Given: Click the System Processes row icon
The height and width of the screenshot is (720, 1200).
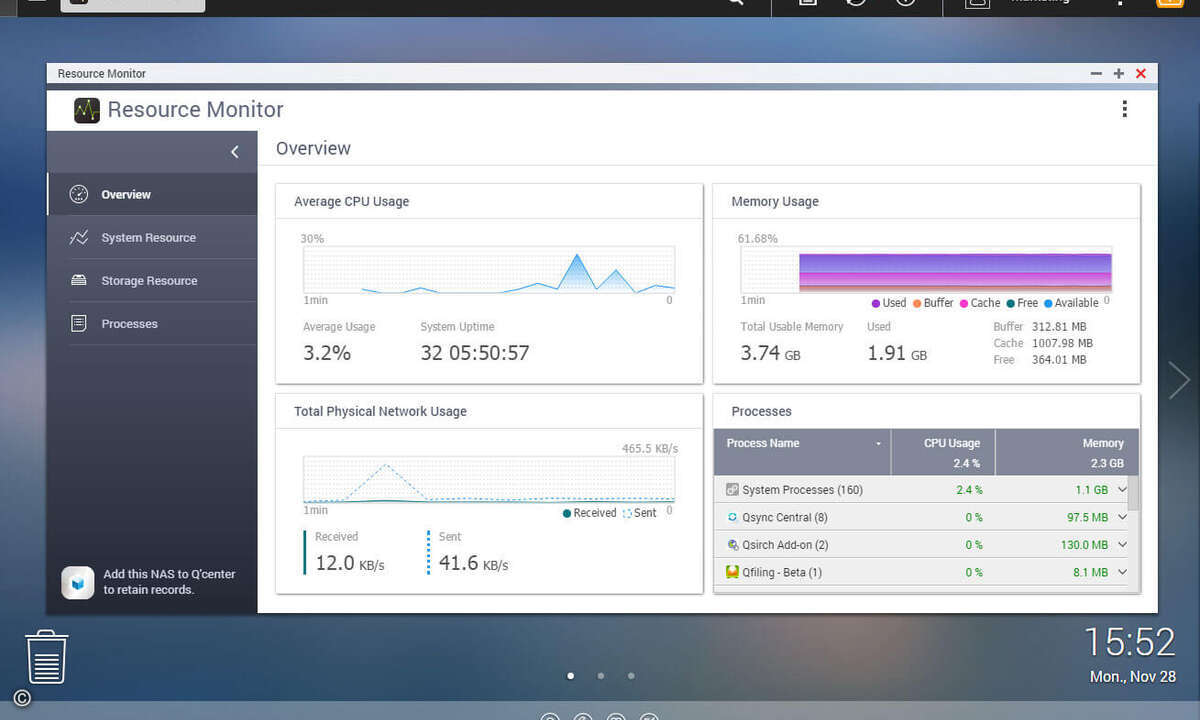Looking at the screenshot, I should pyautogui.click(x=732, y=490).
